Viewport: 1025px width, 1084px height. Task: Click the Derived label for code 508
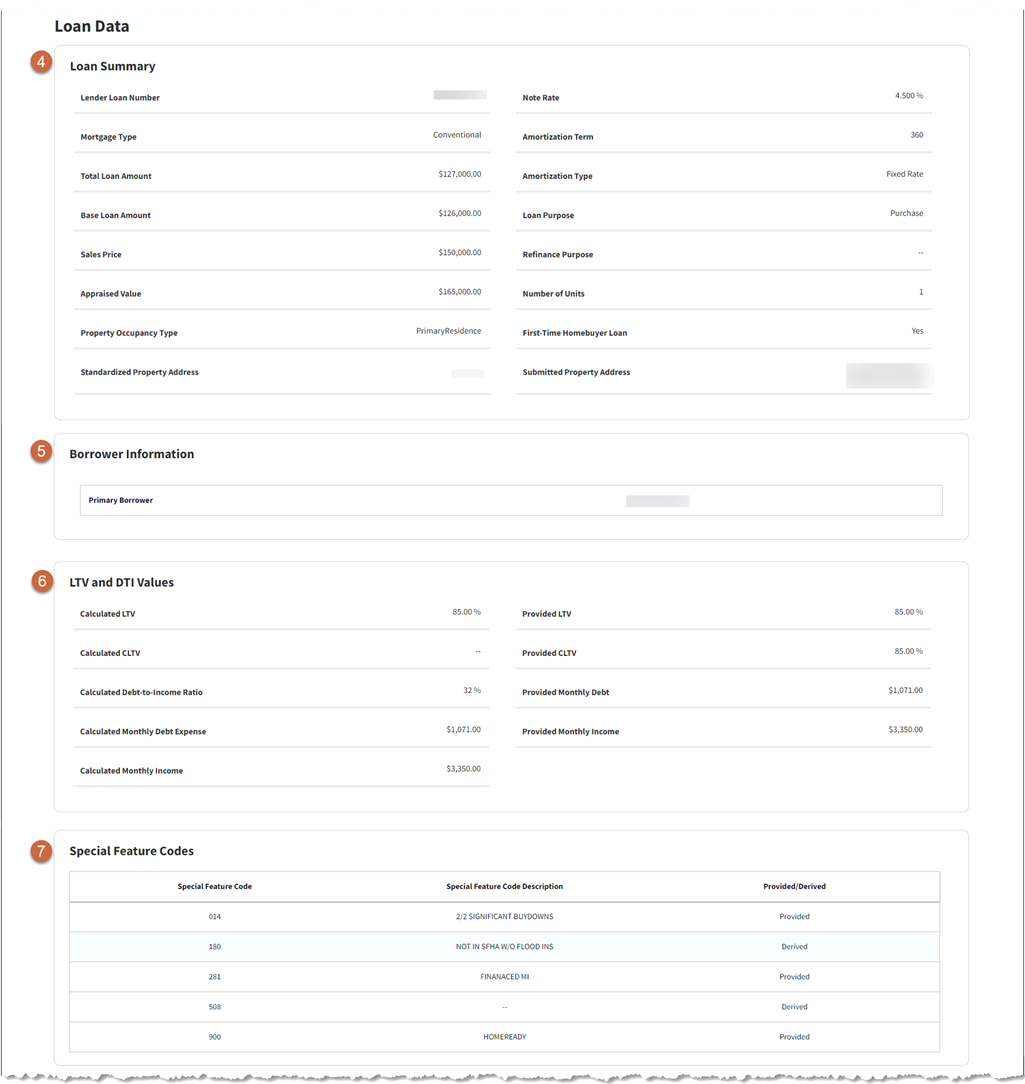[794, 1006]
